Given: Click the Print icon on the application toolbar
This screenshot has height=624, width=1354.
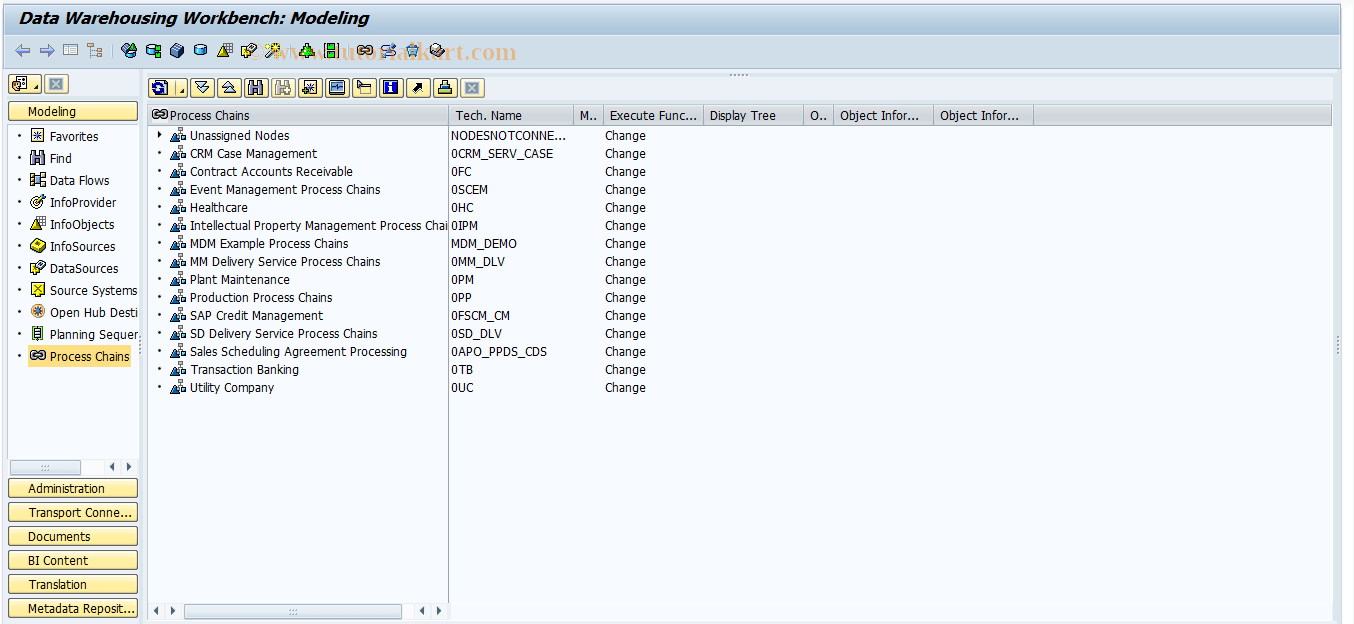Looking at the screenshot, I should [x=443, y=88].
